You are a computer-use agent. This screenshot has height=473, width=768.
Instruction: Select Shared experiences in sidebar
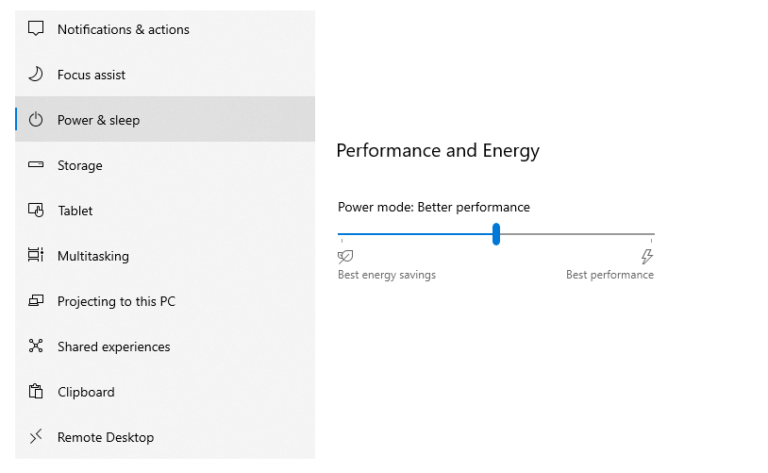click(x=165, y=346)
